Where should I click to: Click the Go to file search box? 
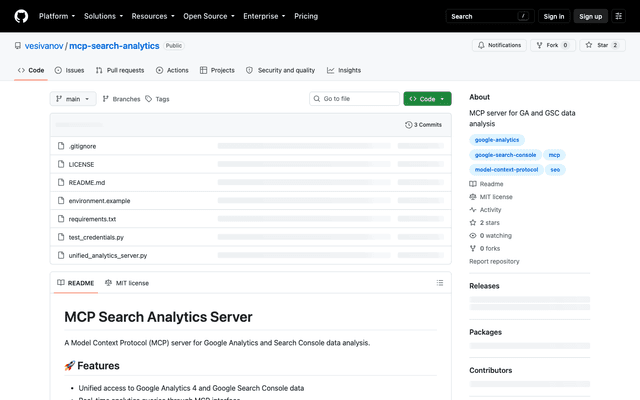(x=354, y=99)
